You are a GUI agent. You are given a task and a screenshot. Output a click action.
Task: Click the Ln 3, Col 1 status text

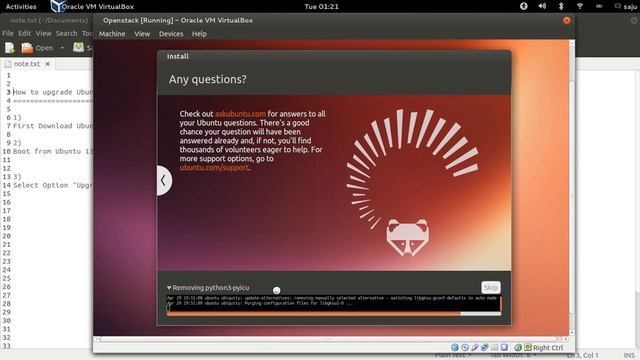[582, 356]
